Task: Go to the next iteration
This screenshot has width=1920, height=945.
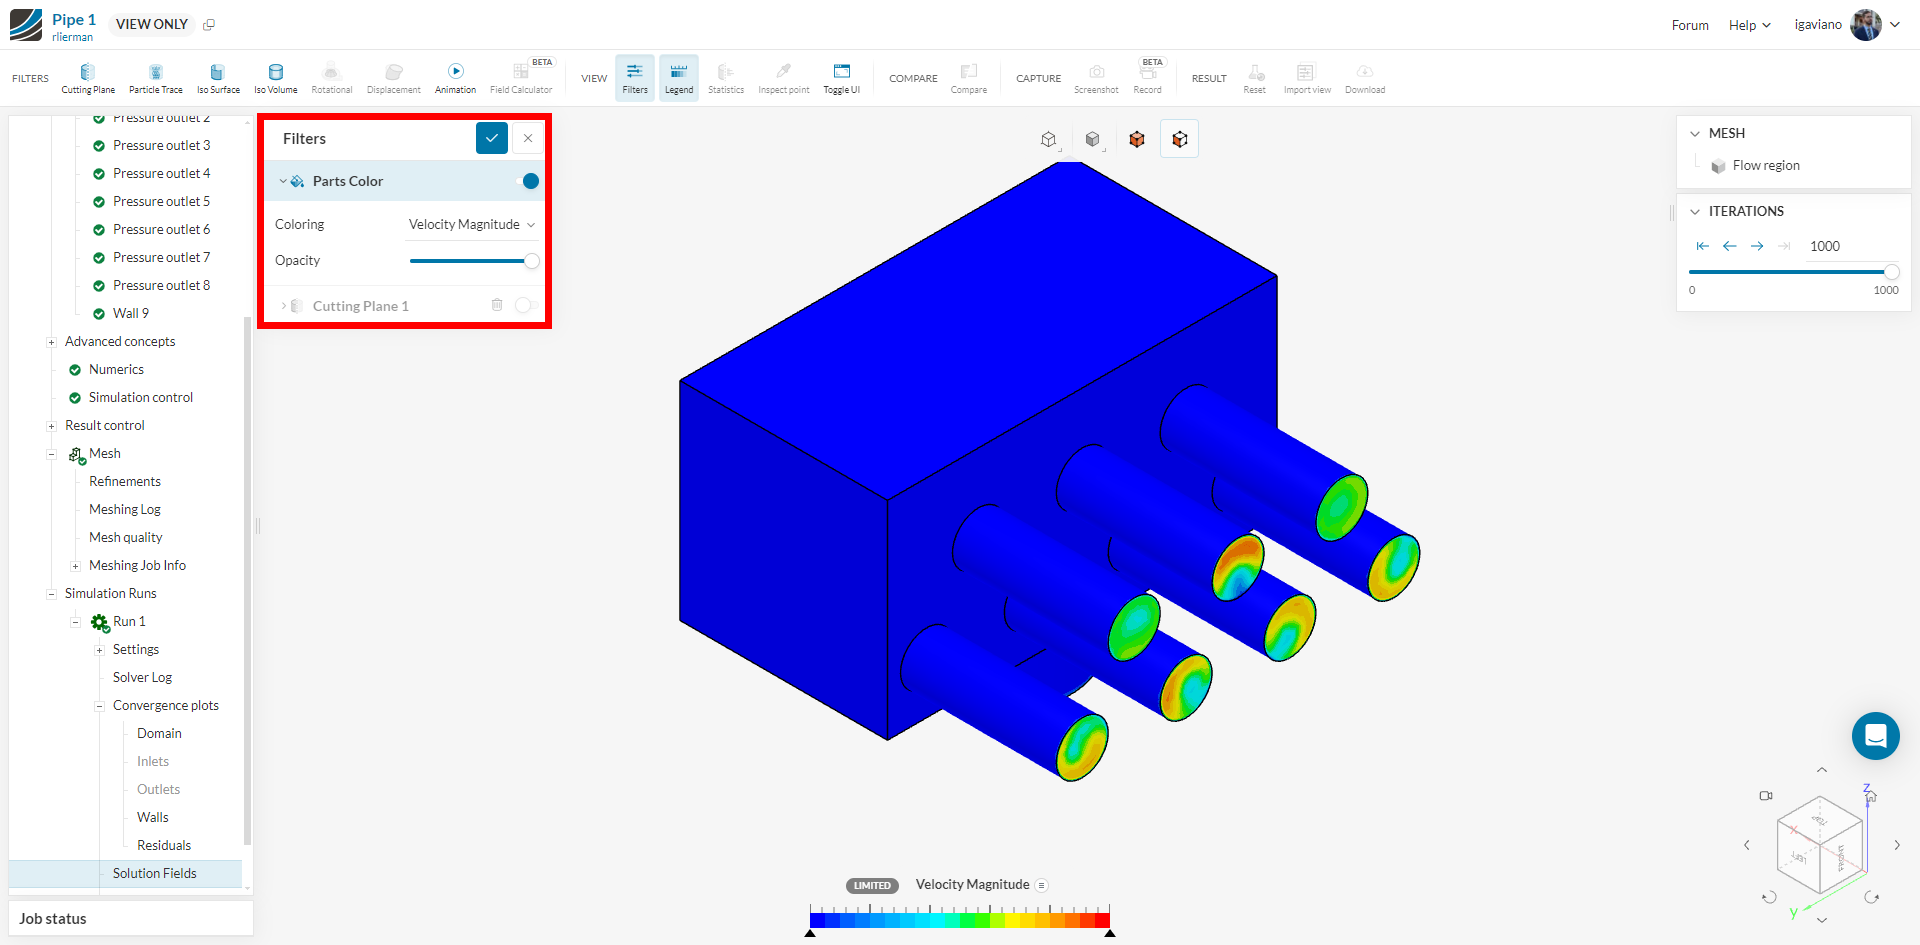Action: (1757, 246)
